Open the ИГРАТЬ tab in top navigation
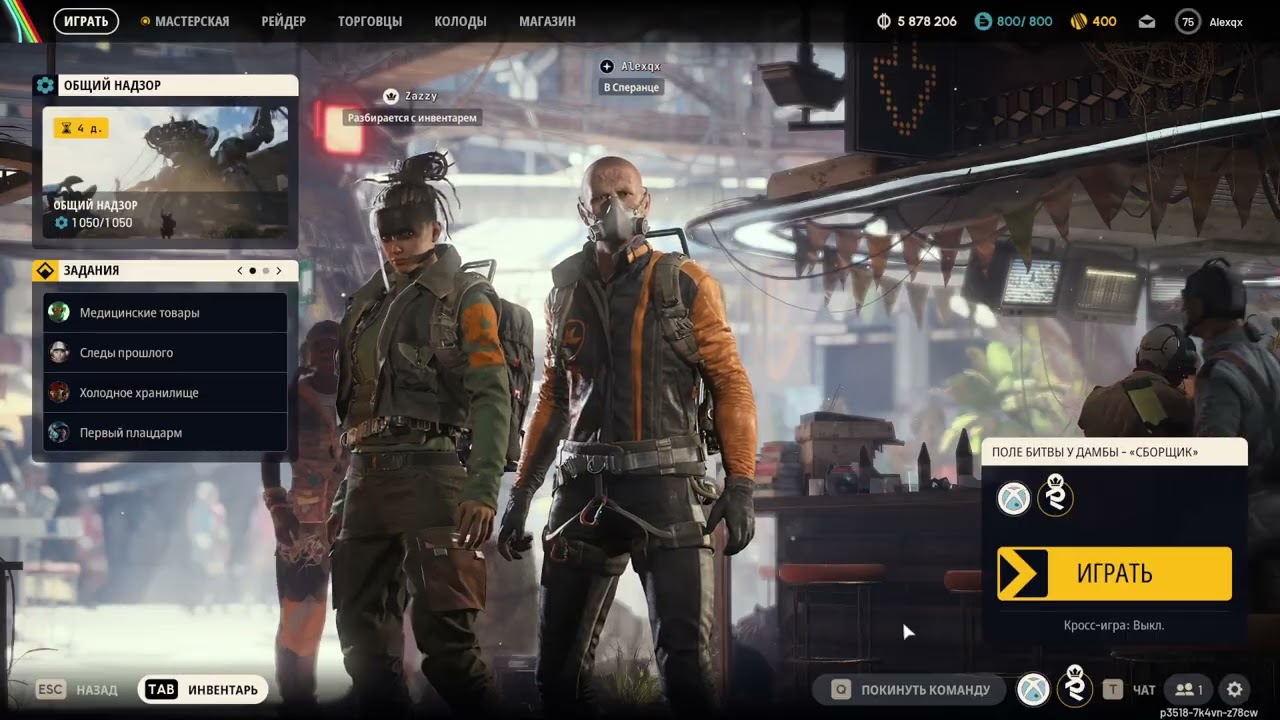 (86, 21)
